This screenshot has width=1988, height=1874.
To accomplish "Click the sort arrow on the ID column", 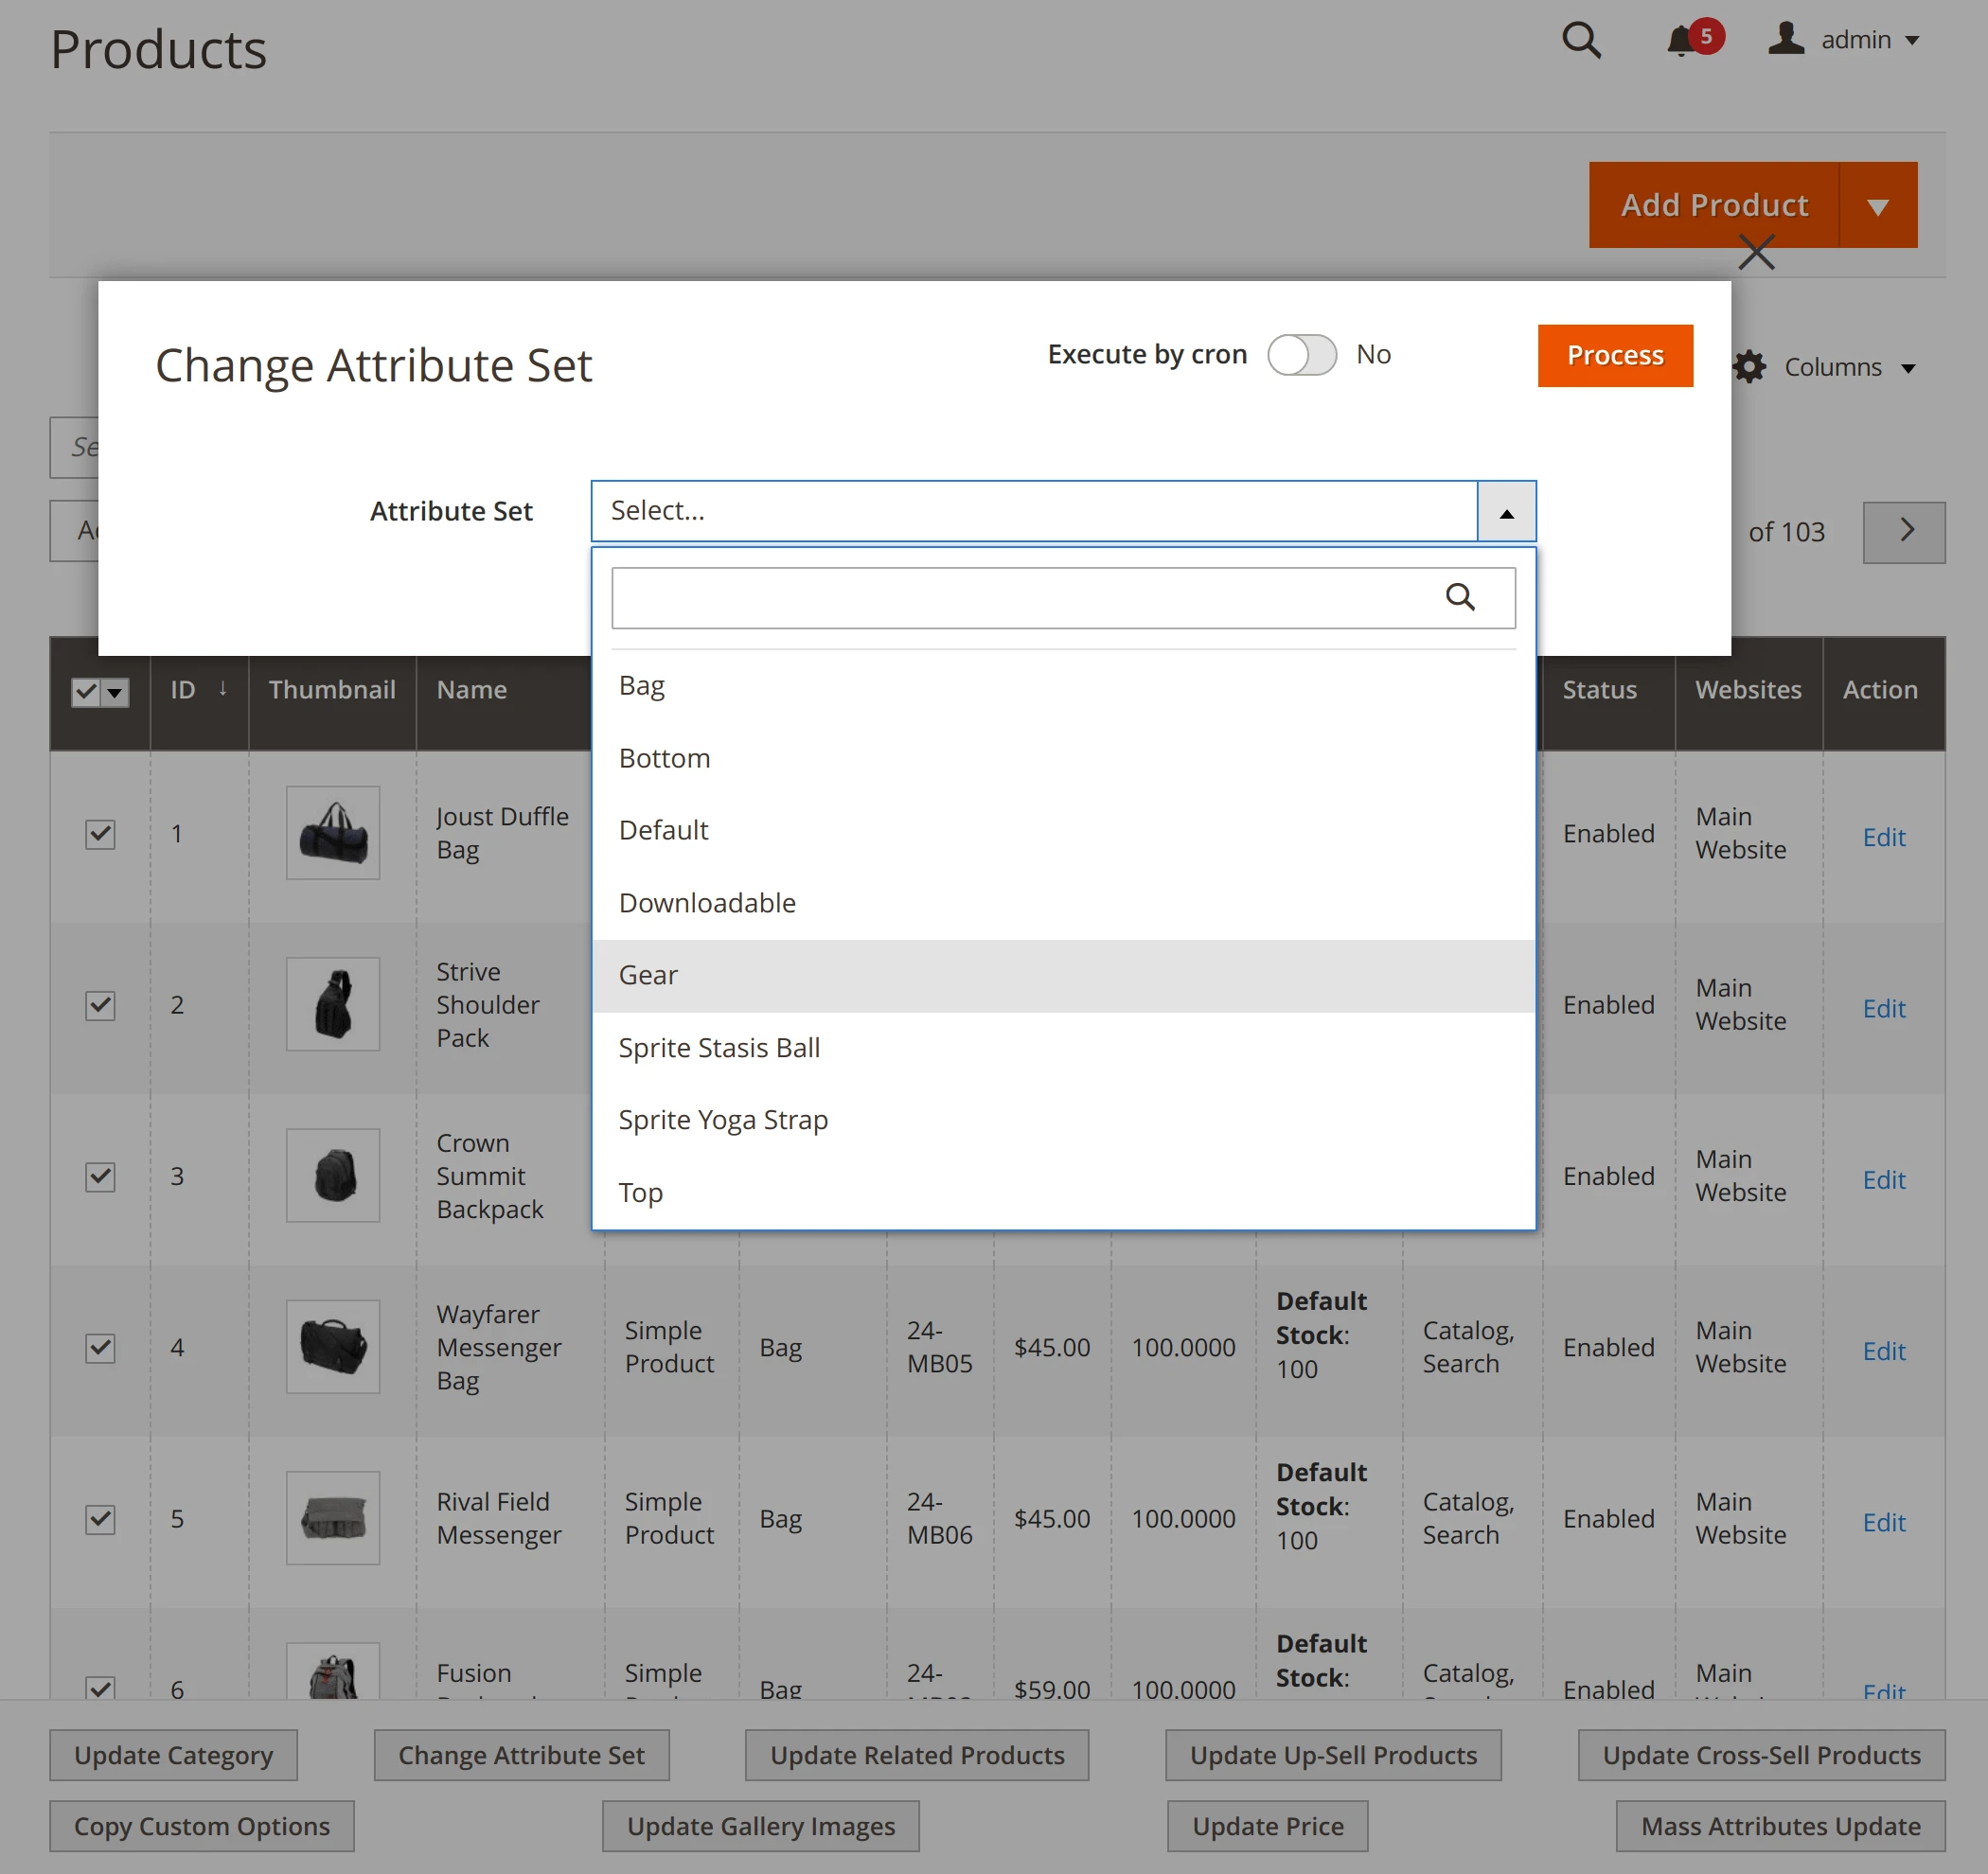I will (222, 688).
